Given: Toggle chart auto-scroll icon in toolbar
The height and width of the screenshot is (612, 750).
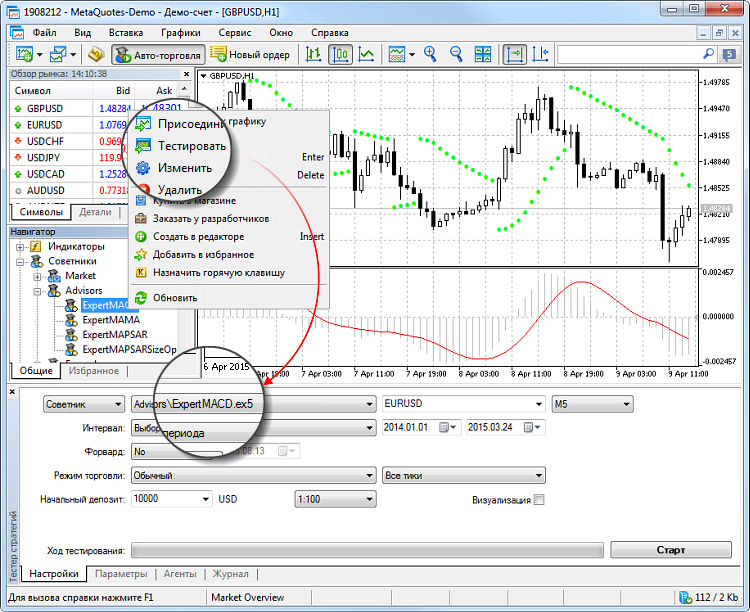Looking at the screenshot, I should pos(516,54).
